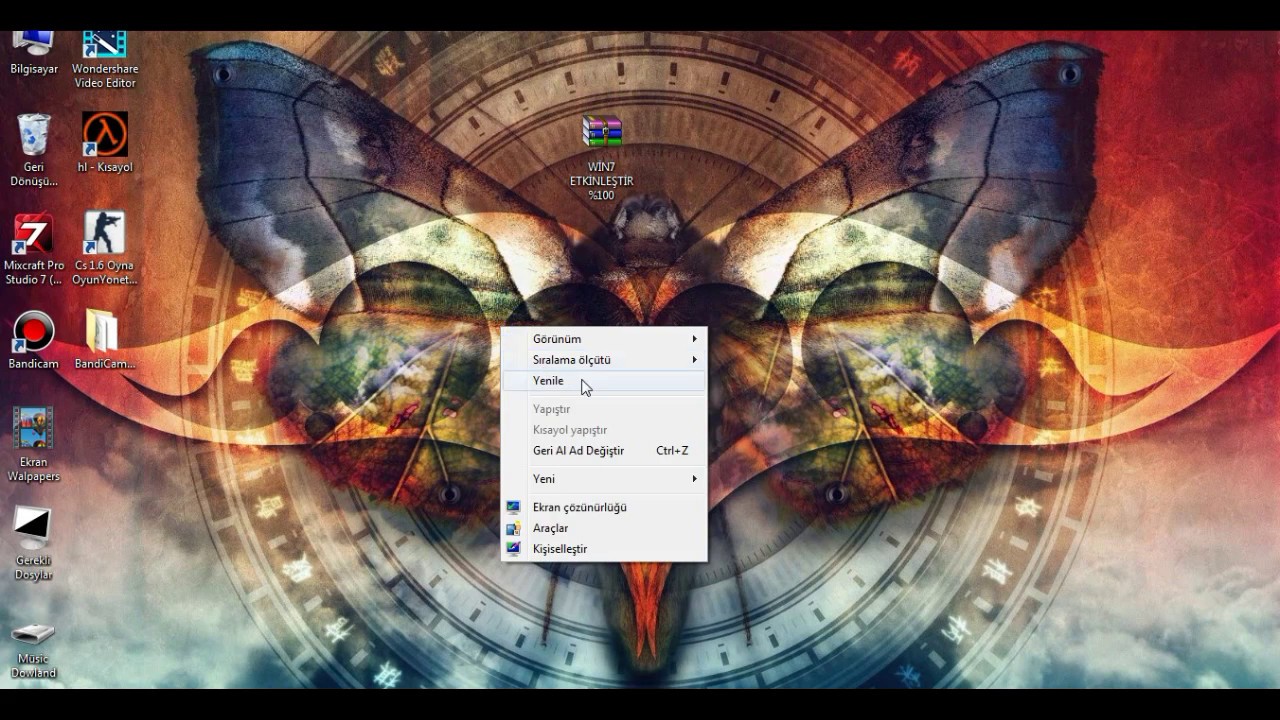Click the 'Müsic Dowland' label text
Viewport: 1280px width, 720px height.
pyautogui.click(x=34, y=666)
